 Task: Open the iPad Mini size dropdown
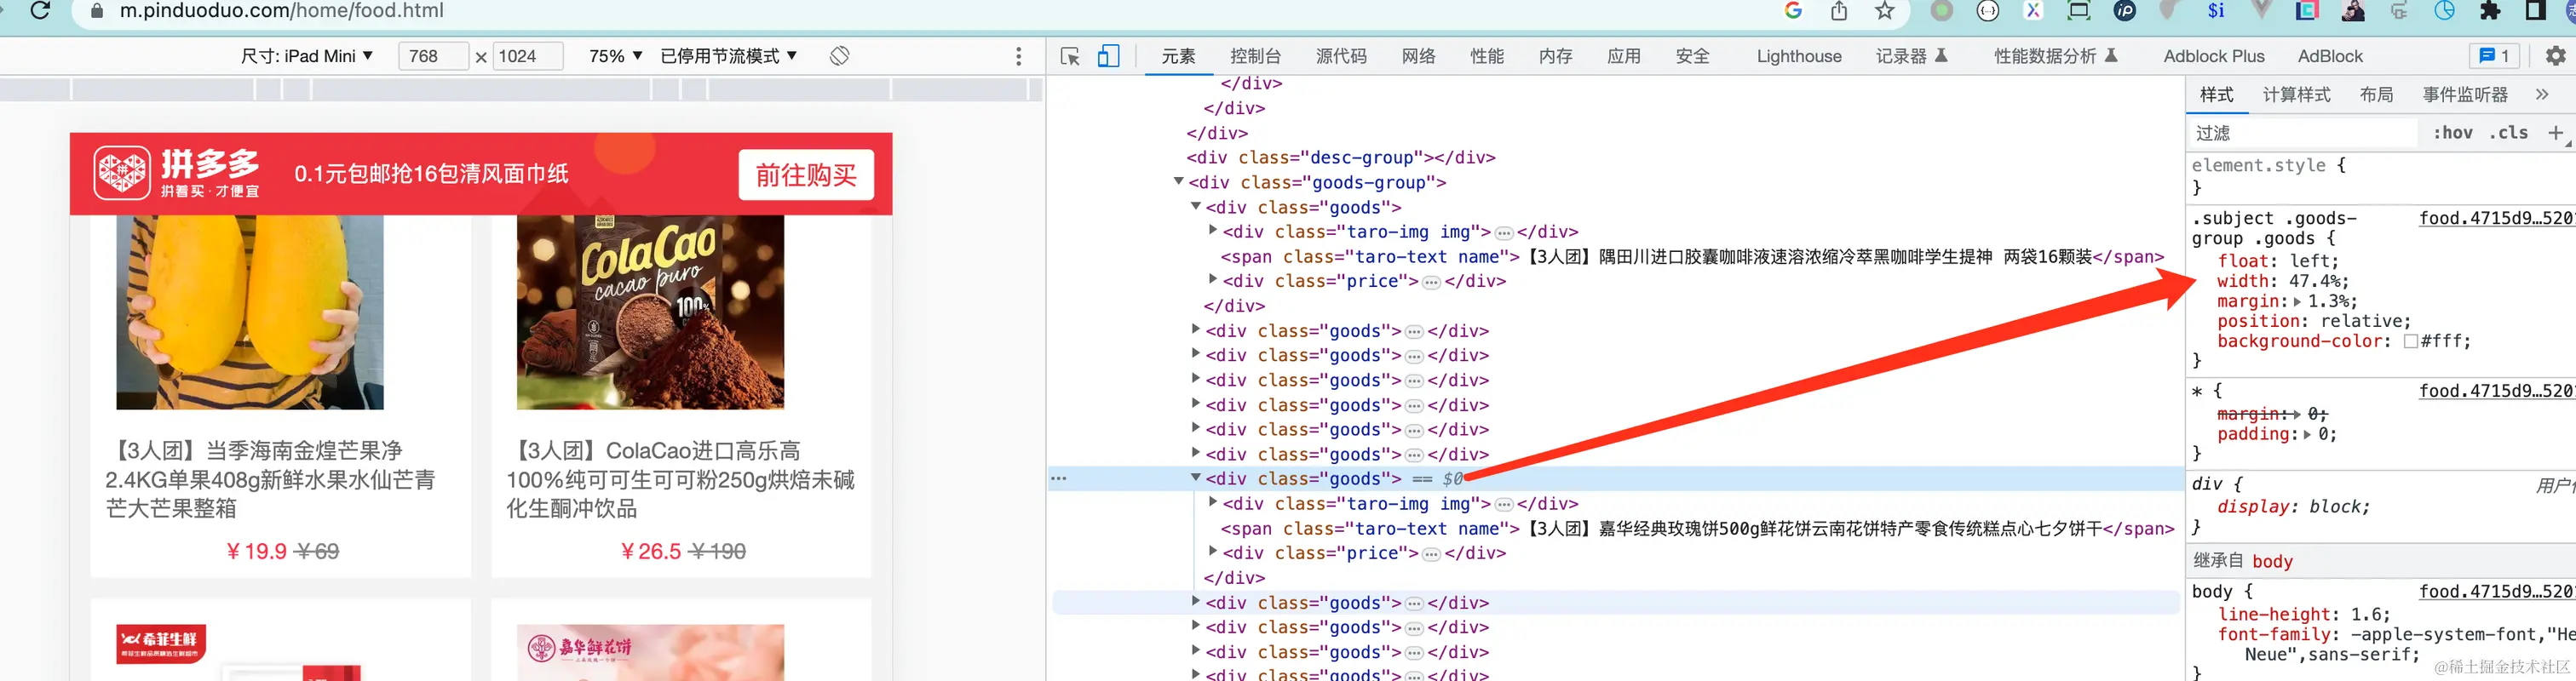(x=307, y=56)
